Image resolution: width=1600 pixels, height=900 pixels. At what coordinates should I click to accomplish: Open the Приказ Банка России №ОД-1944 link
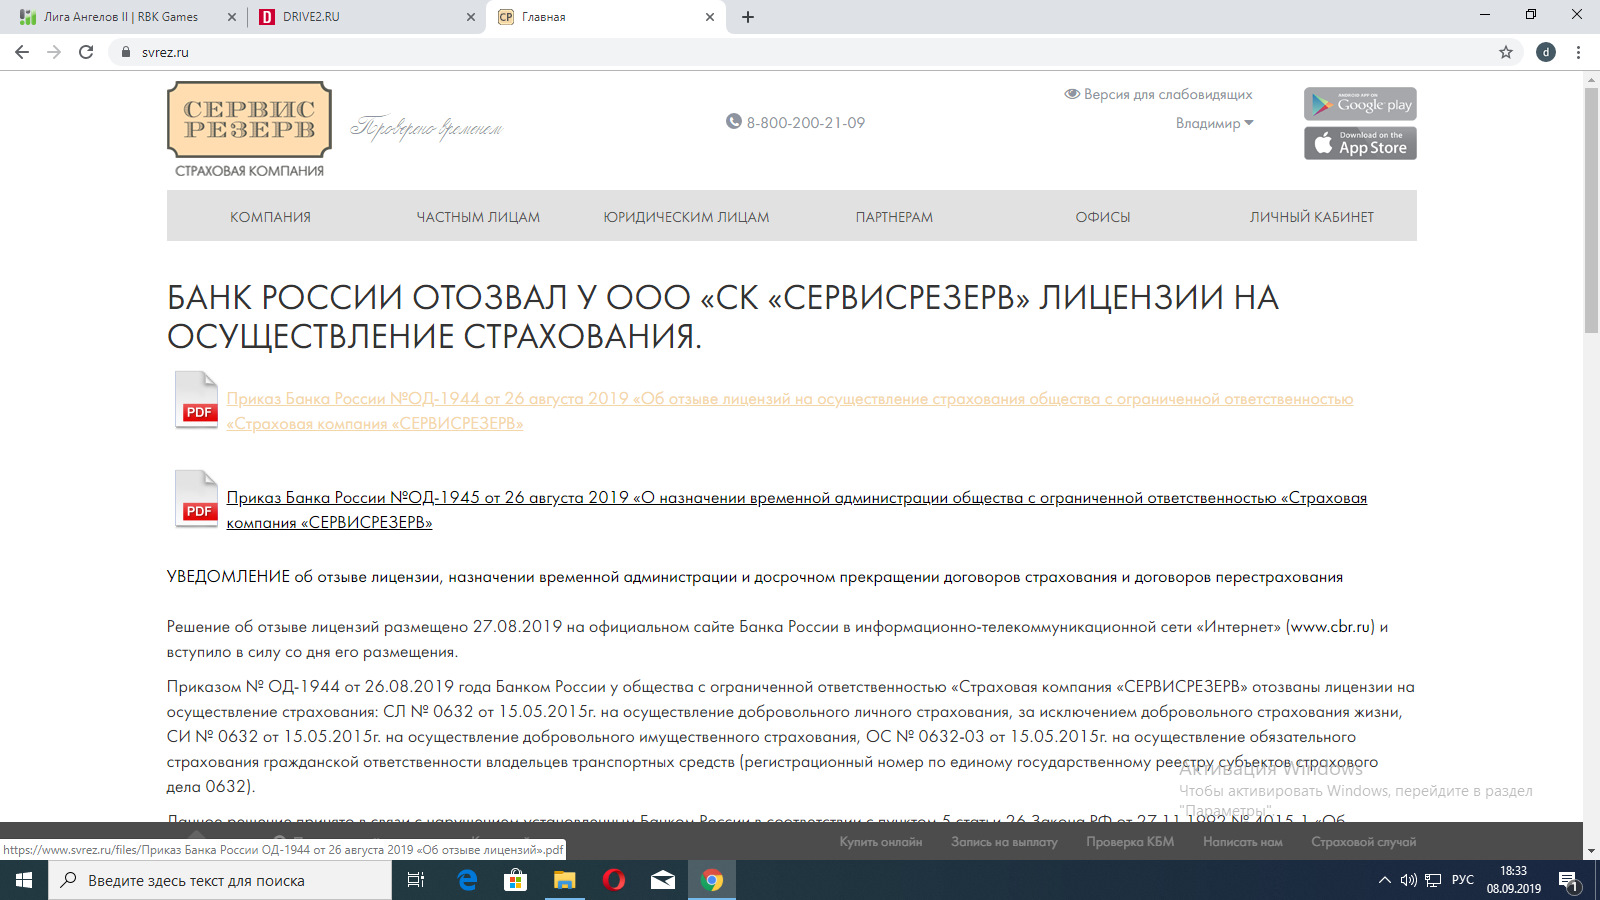(x=790, y=411)
